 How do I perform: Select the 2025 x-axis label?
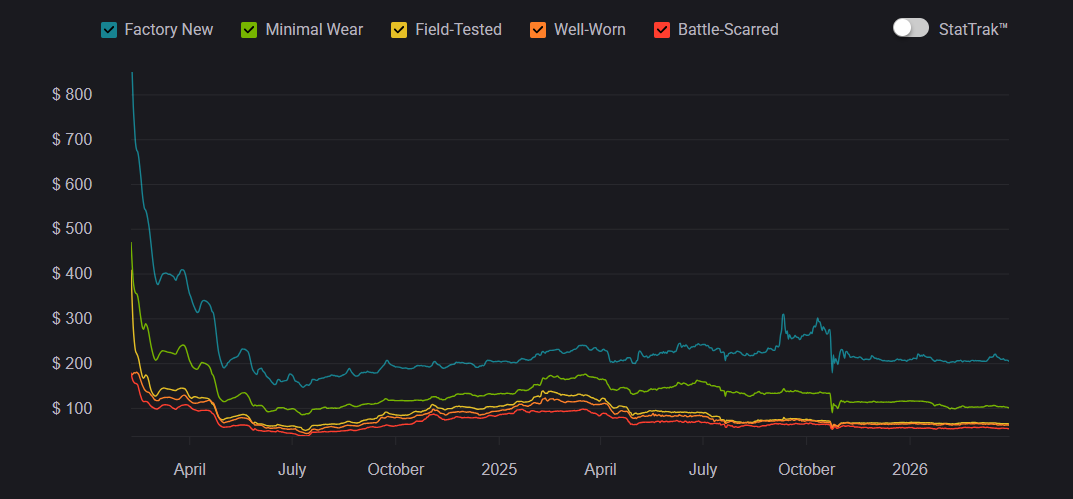click(x=498, y=470)
